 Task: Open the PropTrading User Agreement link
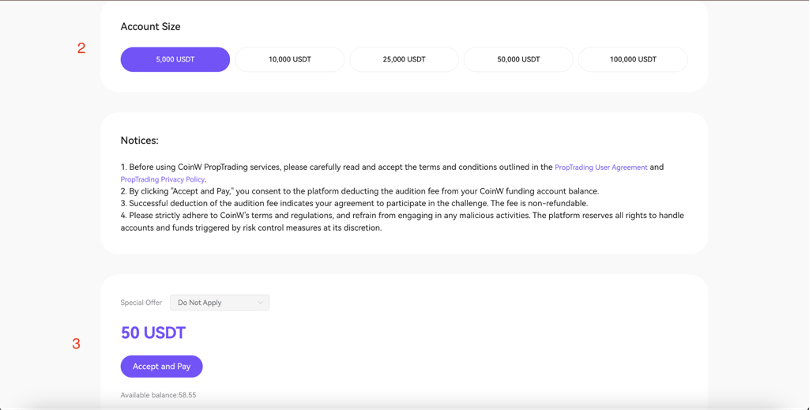click(601, 167)
